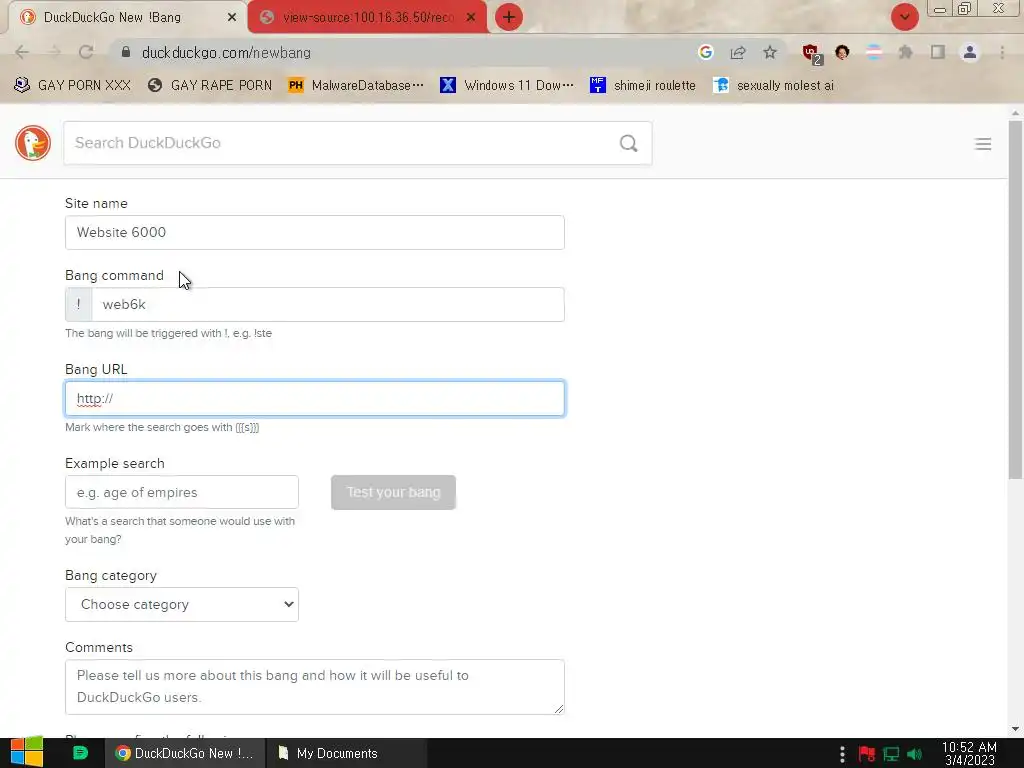Select DuckDuckGo taskbar Chrome window

(x=185, y=753)
